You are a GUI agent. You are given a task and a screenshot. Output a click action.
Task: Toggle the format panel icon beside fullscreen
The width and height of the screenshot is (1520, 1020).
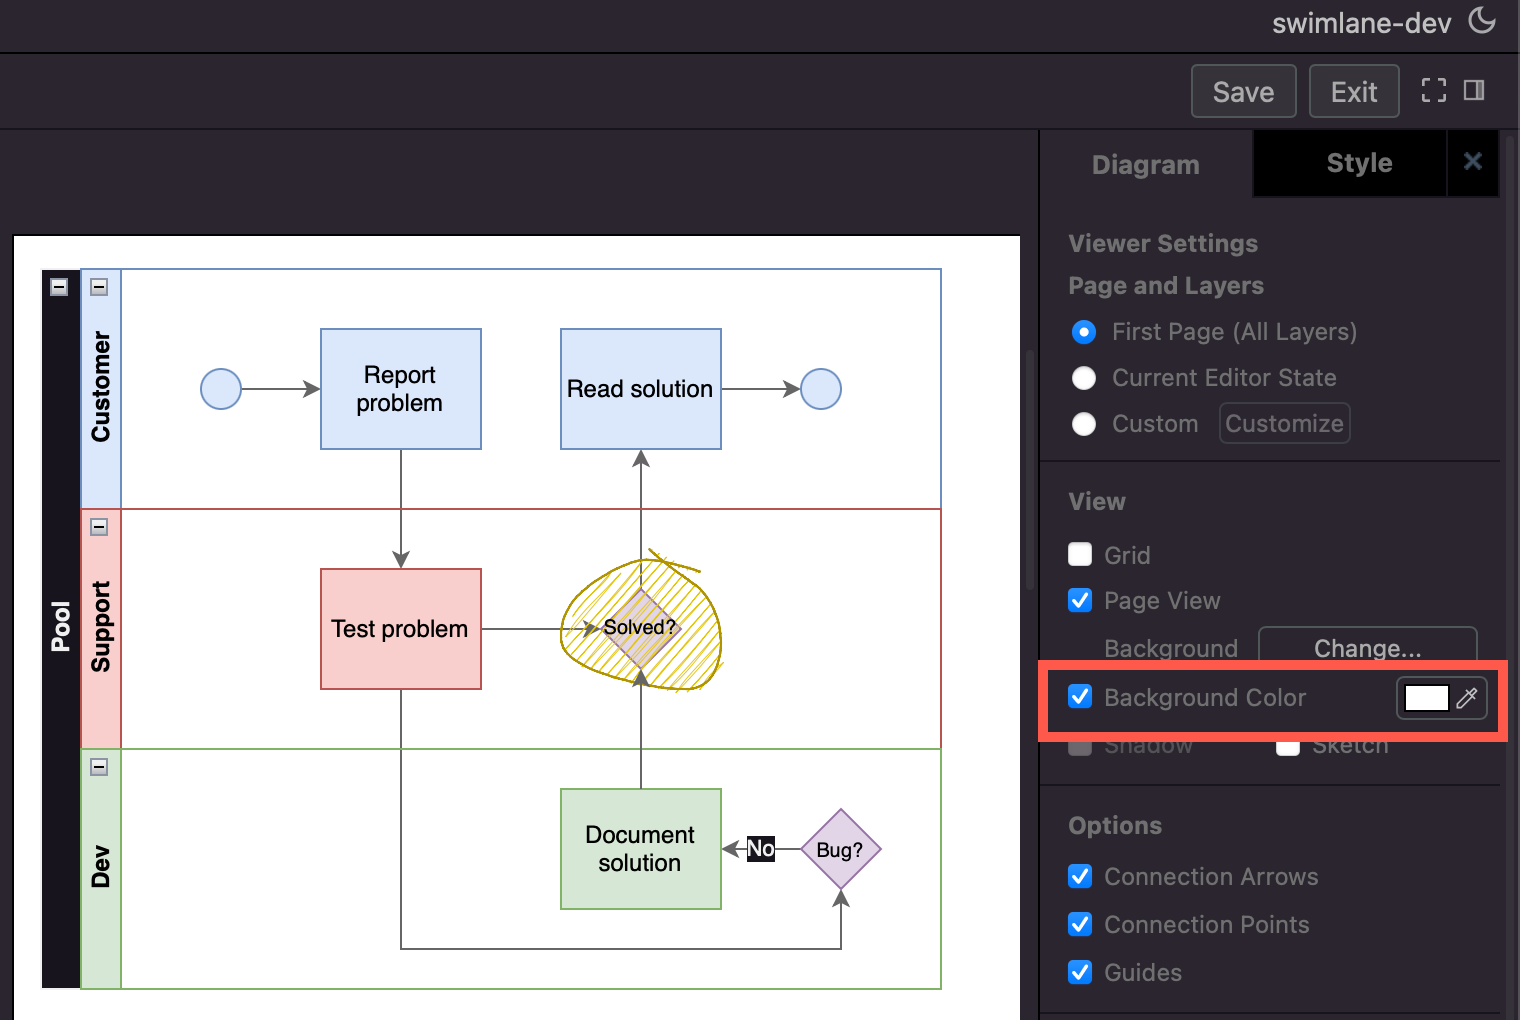tap(1474, 90)
